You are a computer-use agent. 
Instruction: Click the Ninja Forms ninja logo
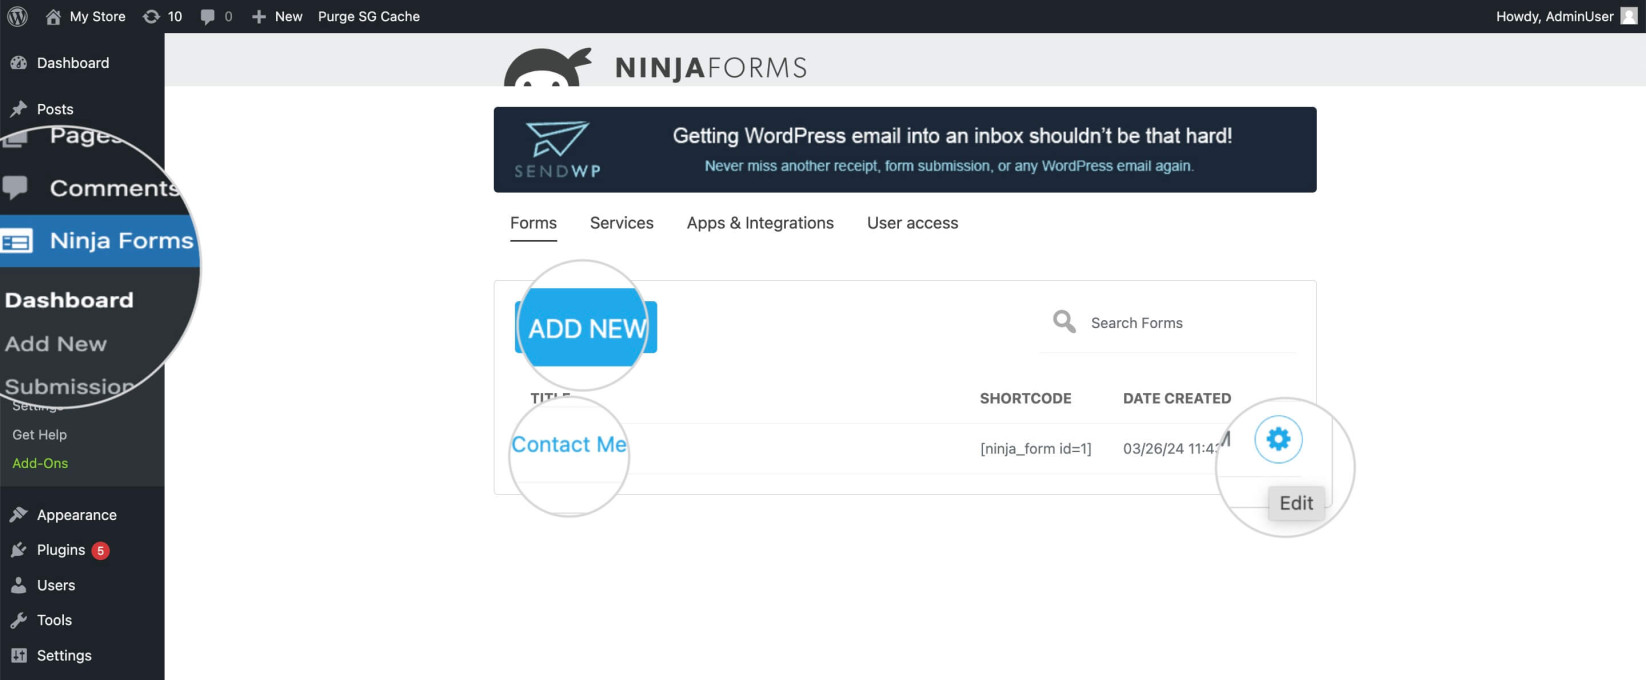tap(547, 67)
